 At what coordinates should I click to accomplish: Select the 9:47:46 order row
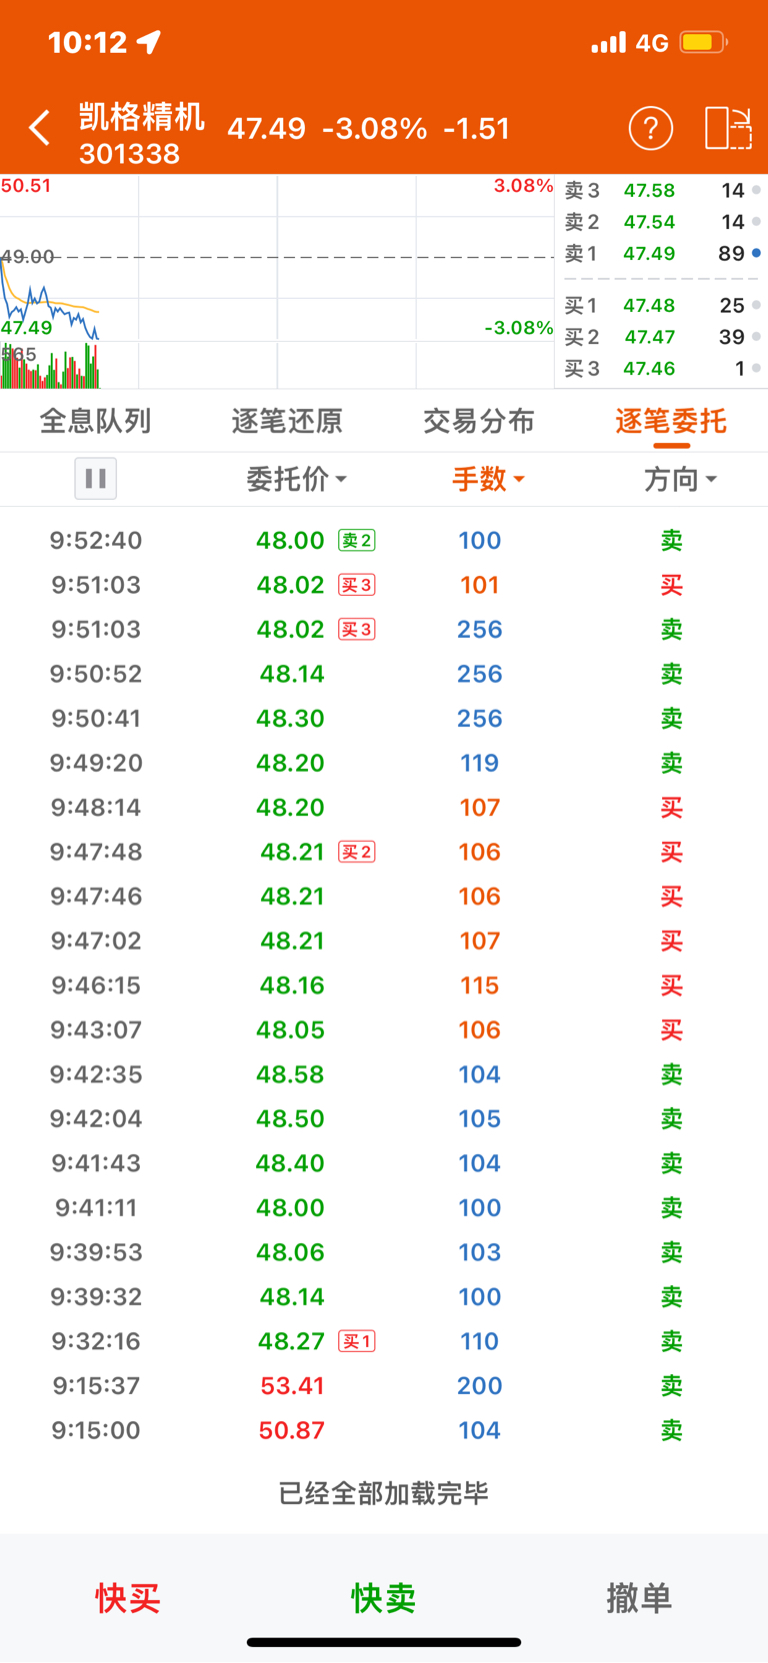coord(384,896)
